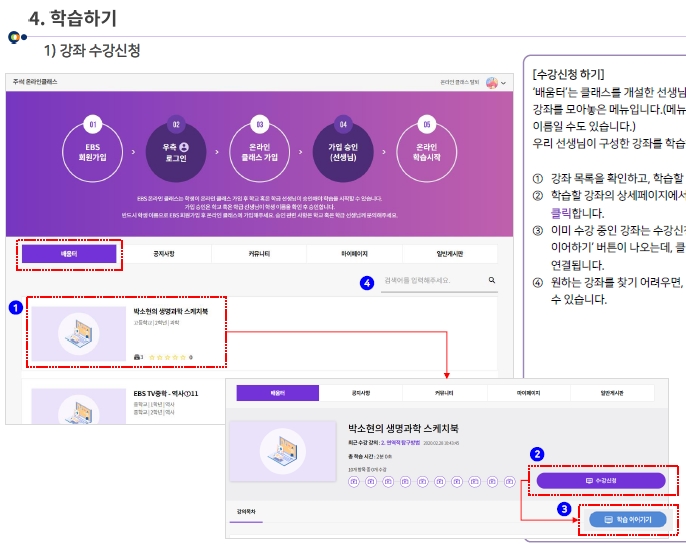Click the '수강신청' enroll button
The width and height of the screenshot is (686, 545).
(601, 480)
